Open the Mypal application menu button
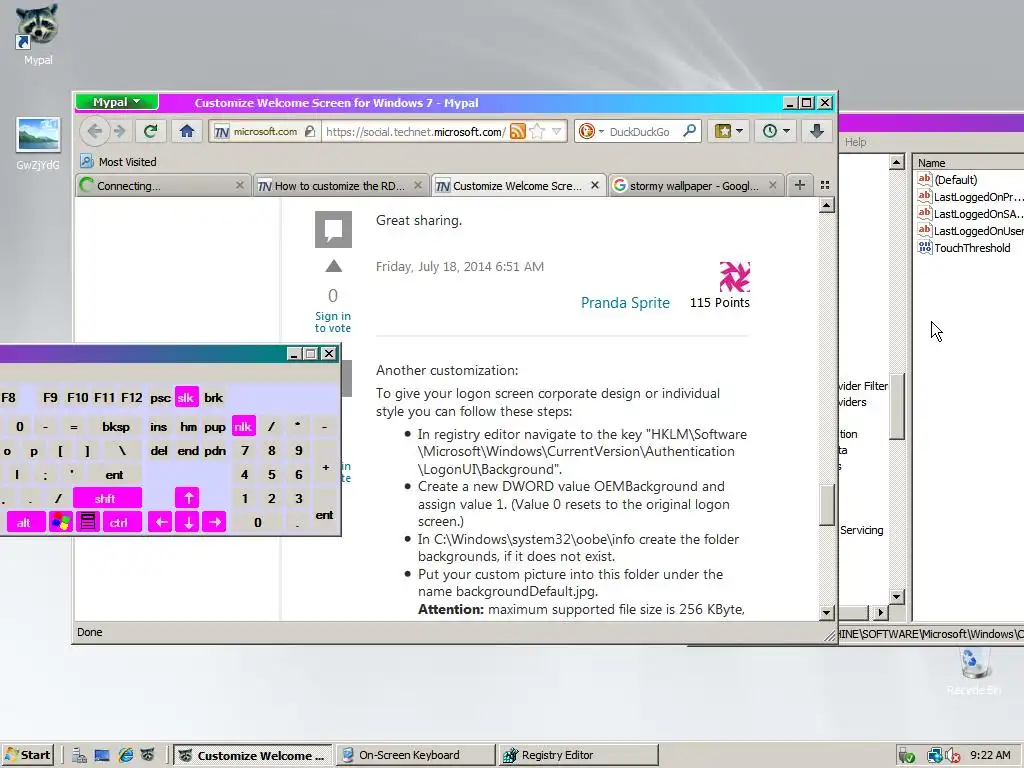 point(116,102)
